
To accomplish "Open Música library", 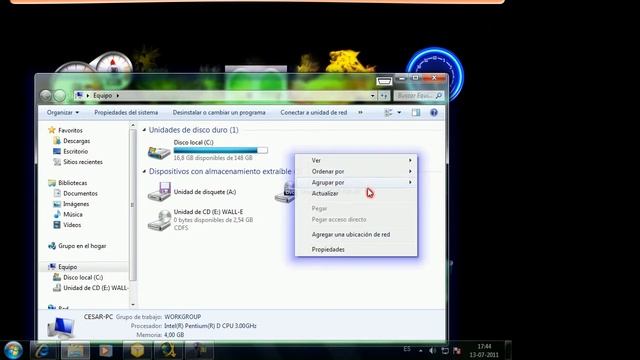I will click(x=73, y=215).
